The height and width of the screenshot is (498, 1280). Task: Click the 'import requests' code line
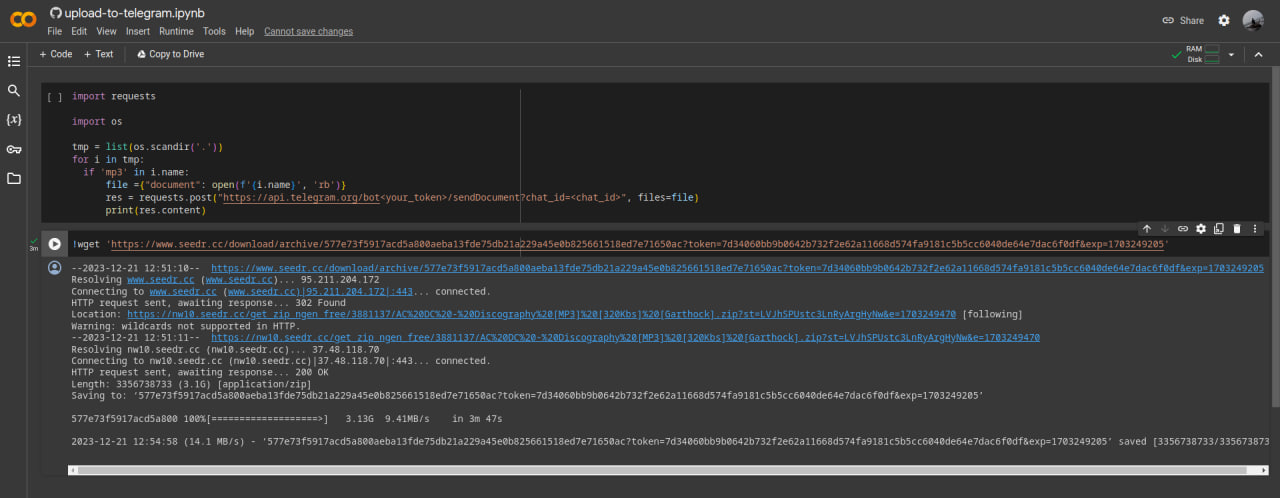coord(114,97)
